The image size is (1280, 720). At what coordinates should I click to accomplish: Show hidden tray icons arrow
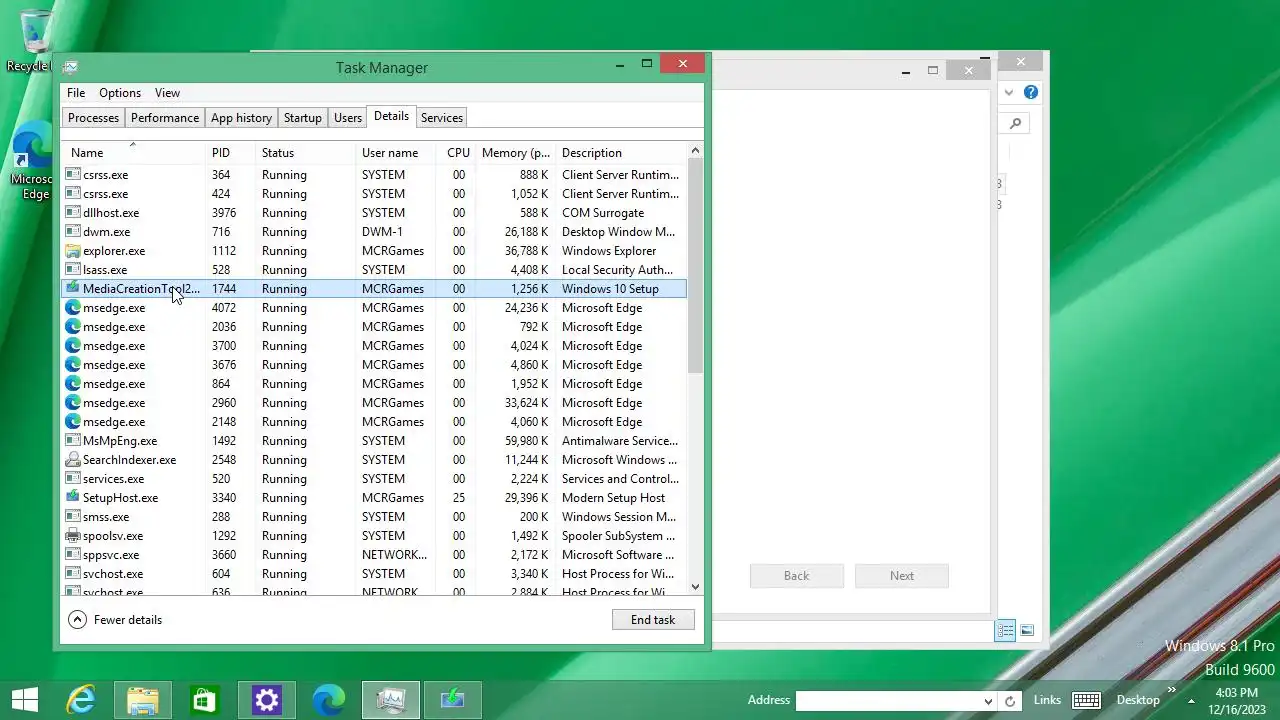click(x=1191, y=701)
